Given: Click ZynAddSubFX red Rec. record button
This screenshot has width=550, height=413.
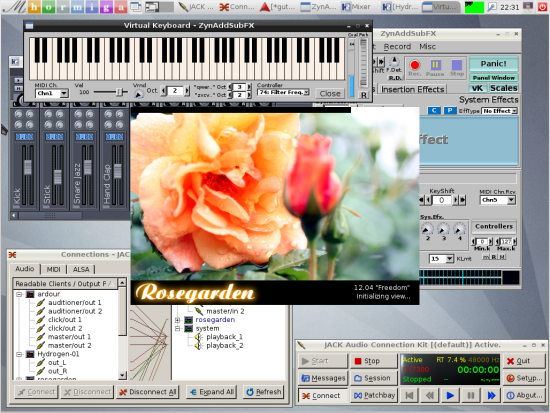Looking at the screenshot, I should [x=415, y=65].
